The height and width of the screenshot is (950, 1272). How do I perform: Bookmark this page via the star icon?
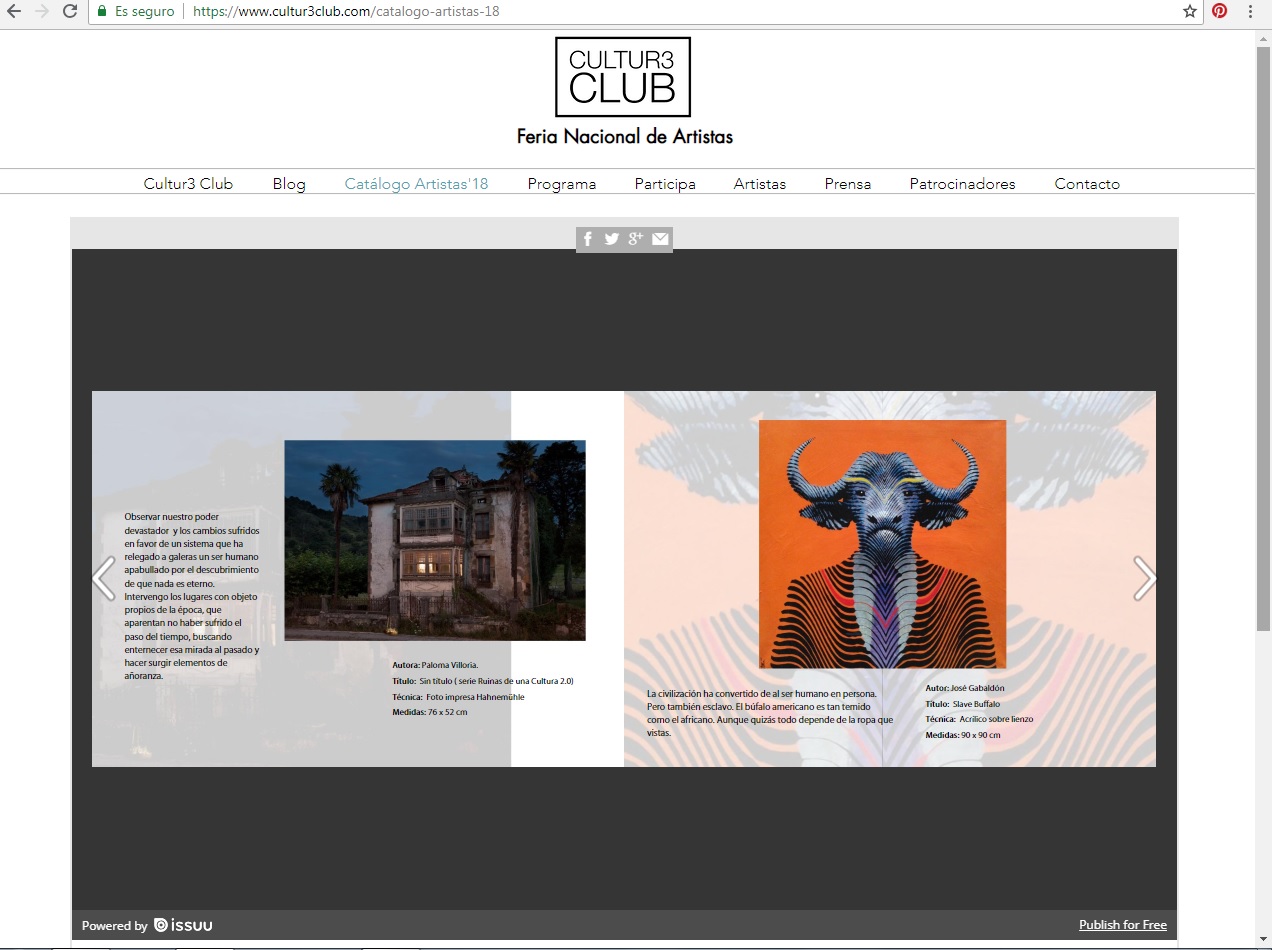point(1188,13)
